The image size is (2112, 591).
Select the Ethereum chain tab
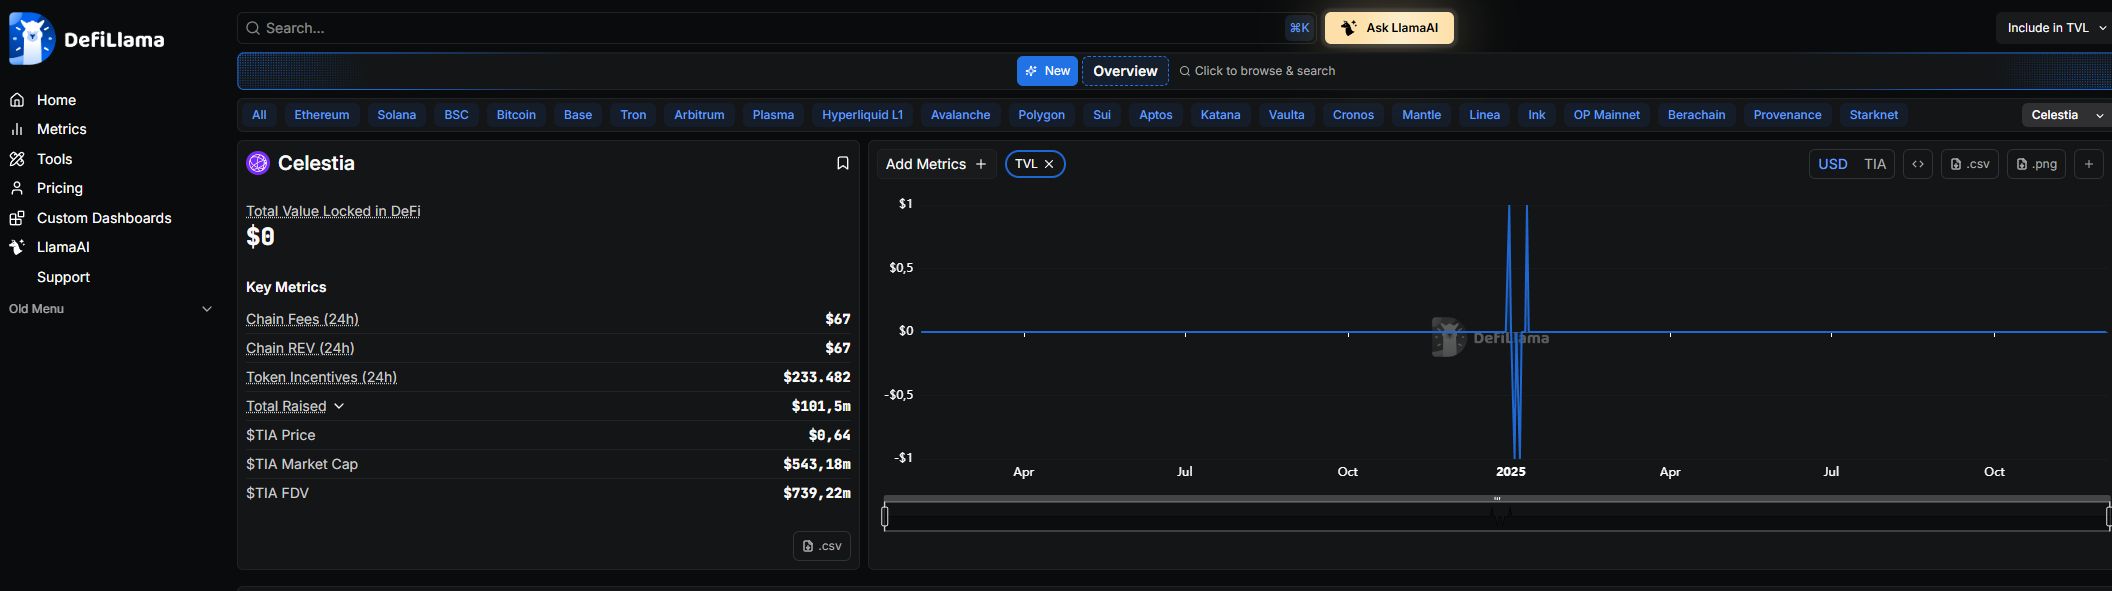click(x=321, y=115)
